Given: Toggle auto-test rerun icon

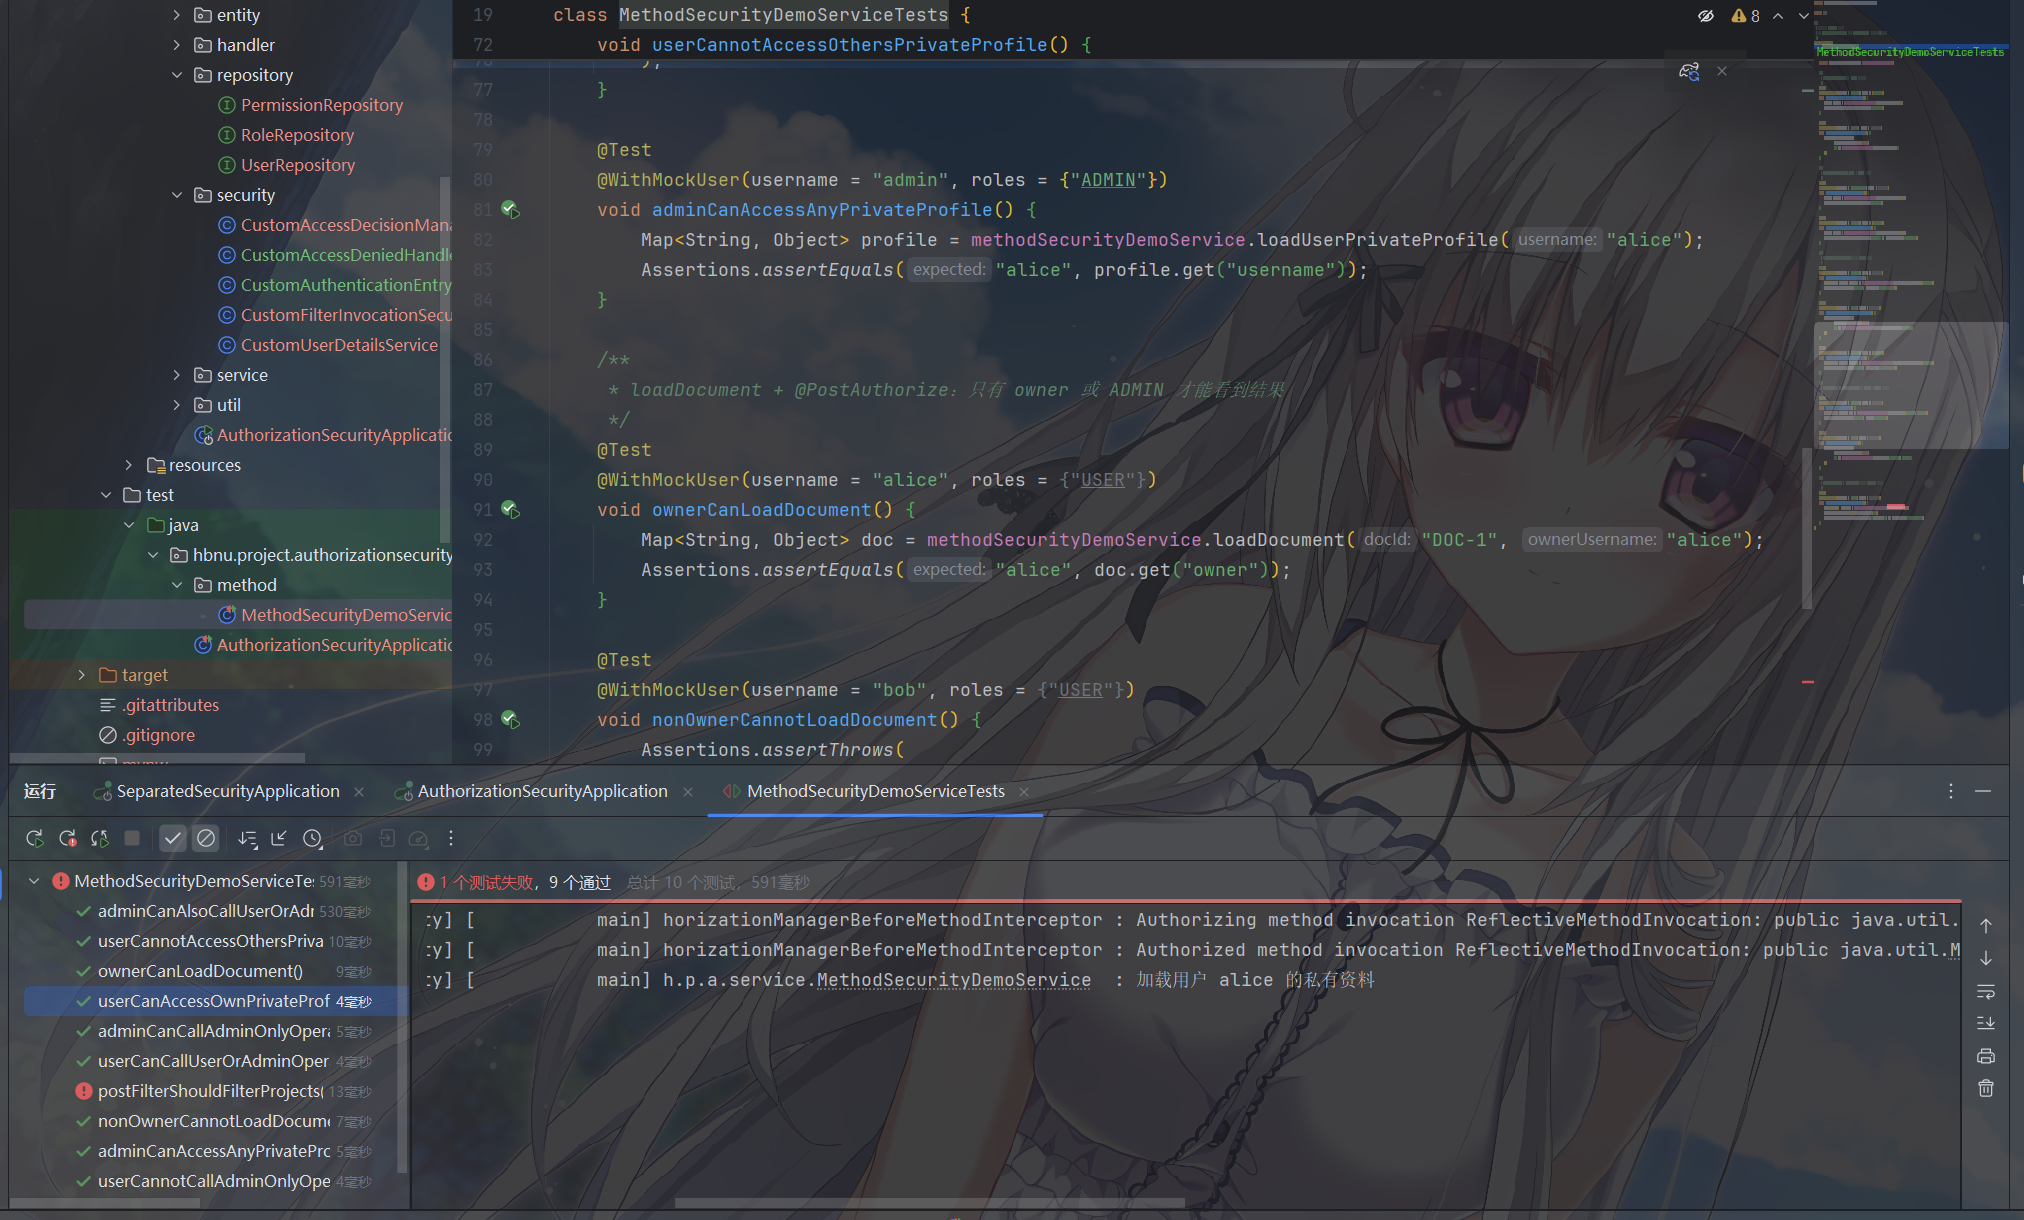Looking at the screenshot, I should pos(100,838).
